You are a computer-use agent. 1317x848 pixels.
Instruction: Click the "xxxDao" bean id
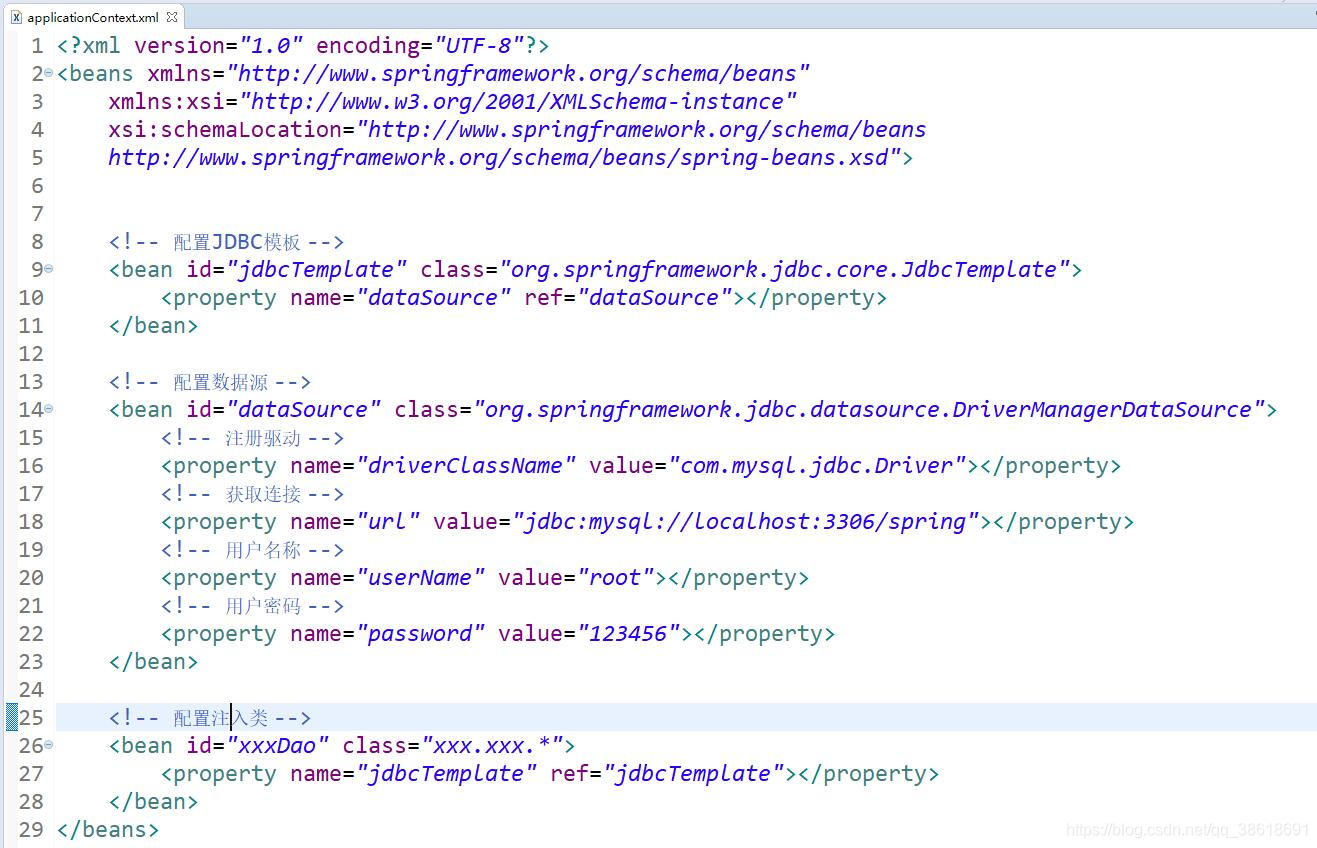278,746
